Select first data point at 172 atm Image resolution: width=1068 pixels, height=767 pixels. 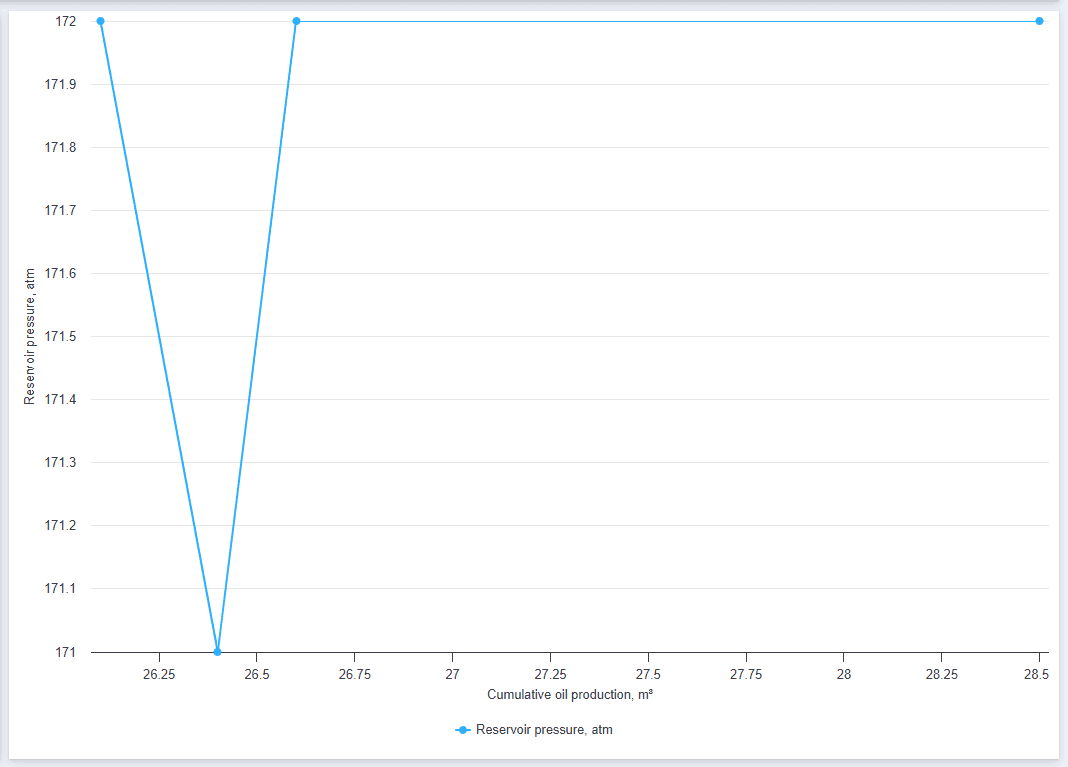101,21
